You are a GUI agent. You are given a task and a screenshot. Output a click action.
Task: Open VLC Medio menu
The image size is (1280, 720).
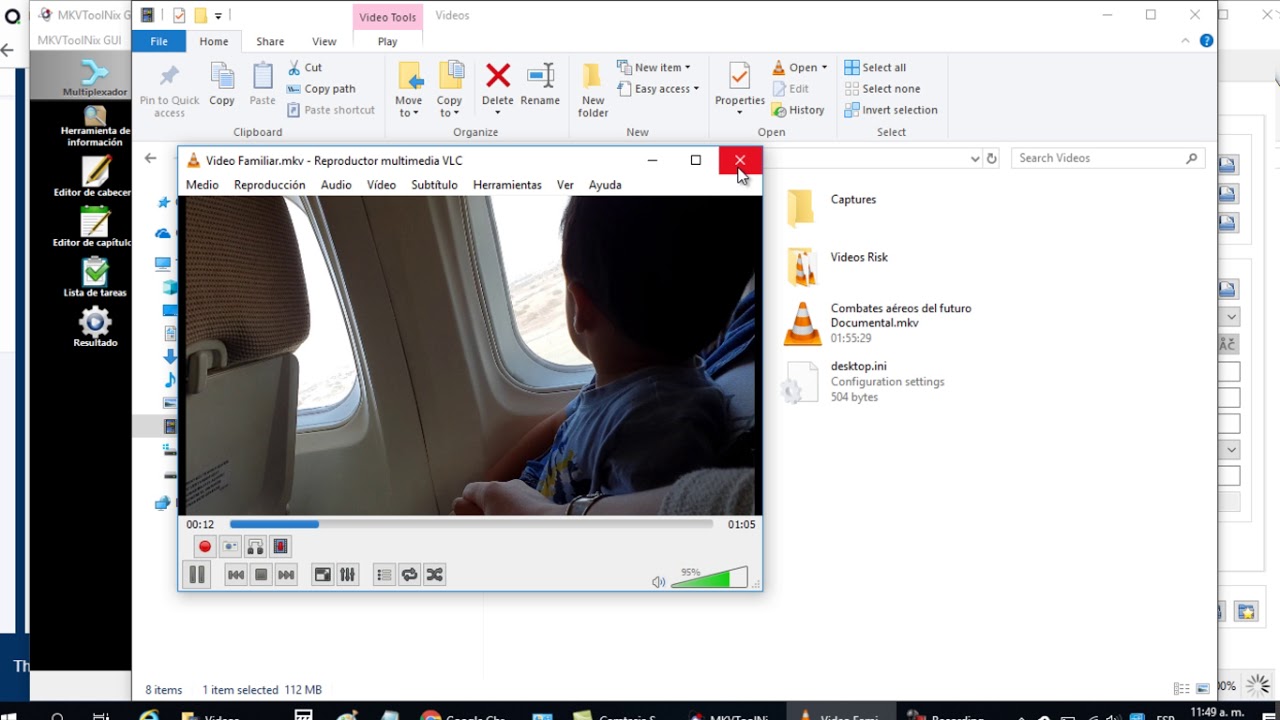202,185
